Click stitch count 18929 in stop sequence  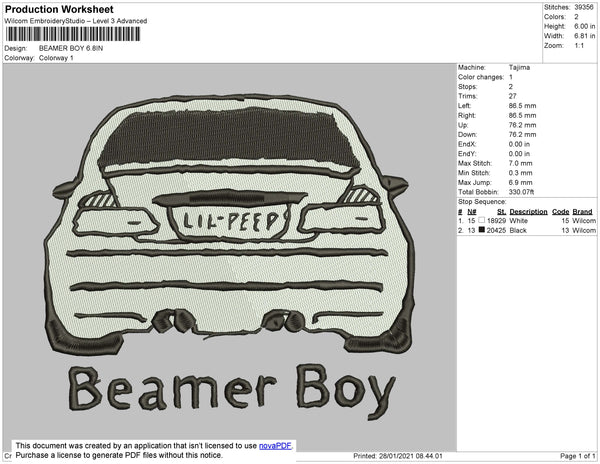click(496, 221)
